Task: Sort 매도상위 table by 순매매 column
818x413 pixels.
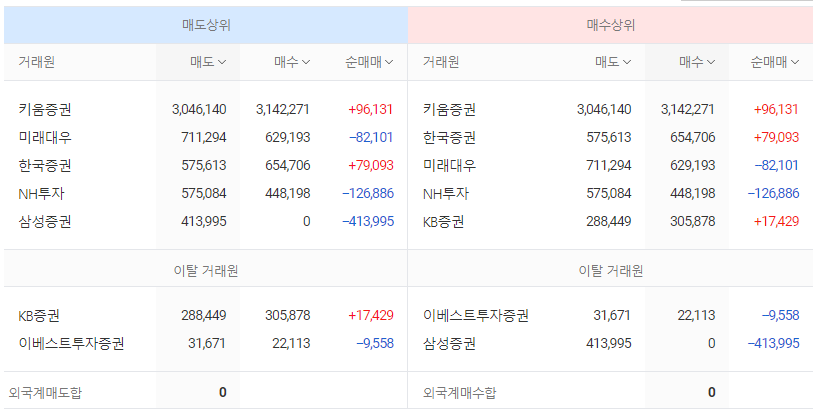Action: coord(369,62)
